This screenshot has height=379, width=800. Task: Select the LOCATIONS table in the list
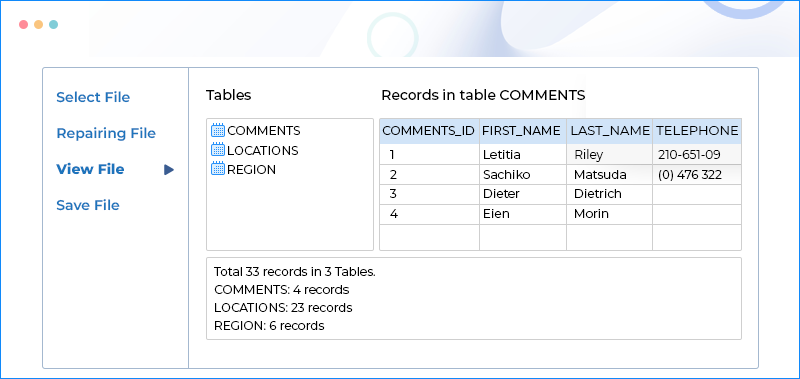[263, 150]
